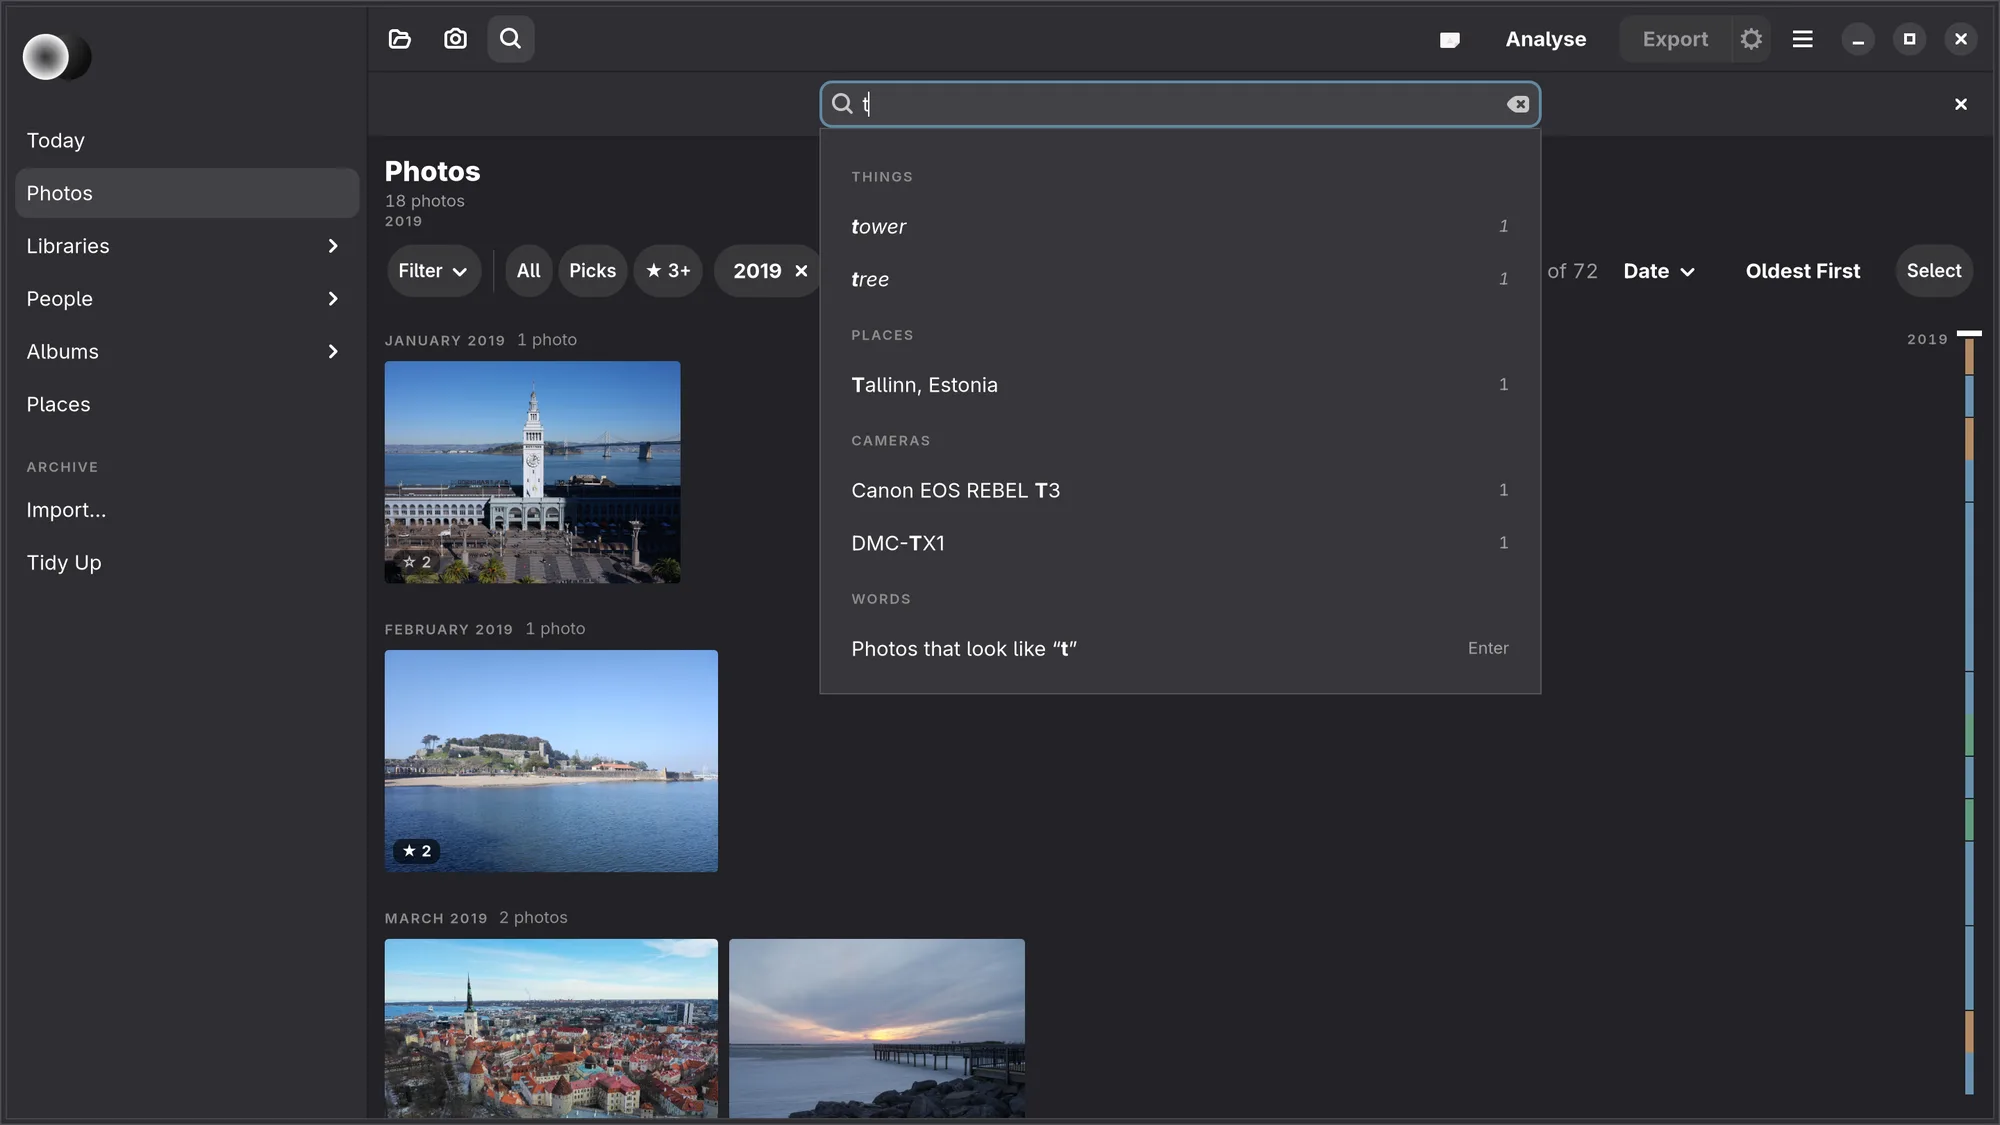Click the 2019 timeline scrubber marker
This screenshot has width=2000, height=1125.
[x=1968, y=334]
